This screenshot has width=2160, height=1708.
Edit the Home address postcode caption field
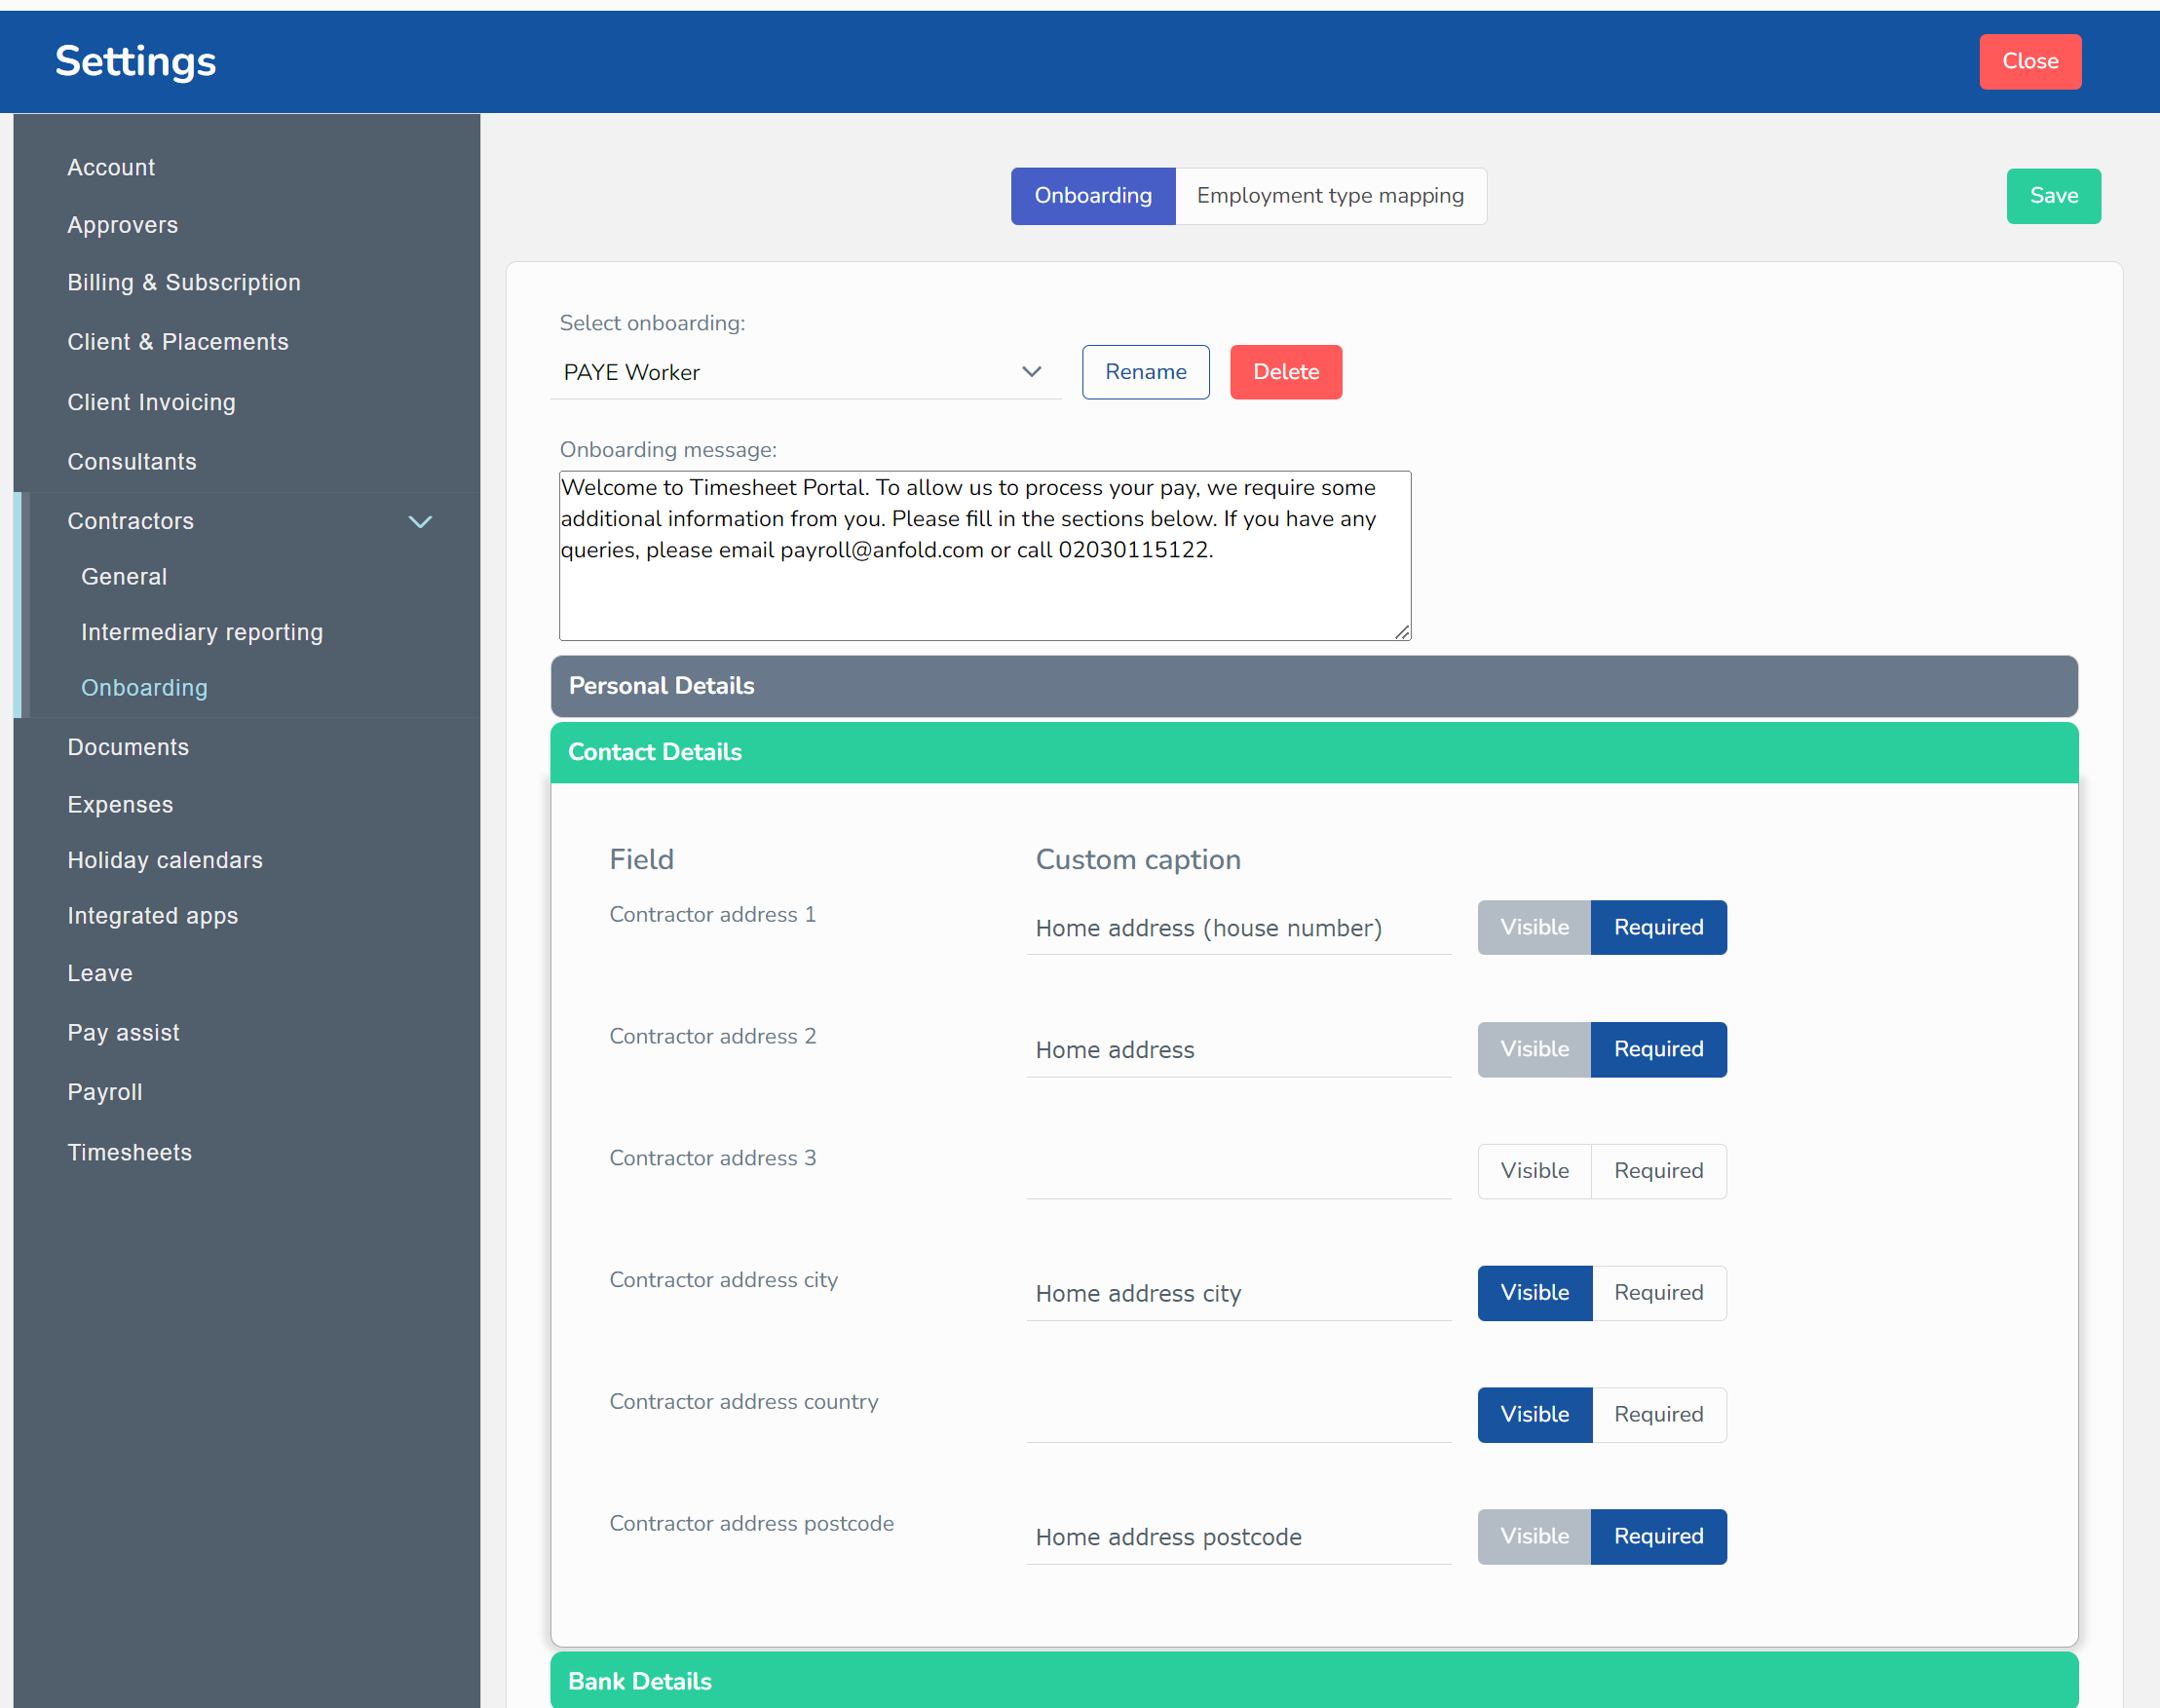1238,1538
